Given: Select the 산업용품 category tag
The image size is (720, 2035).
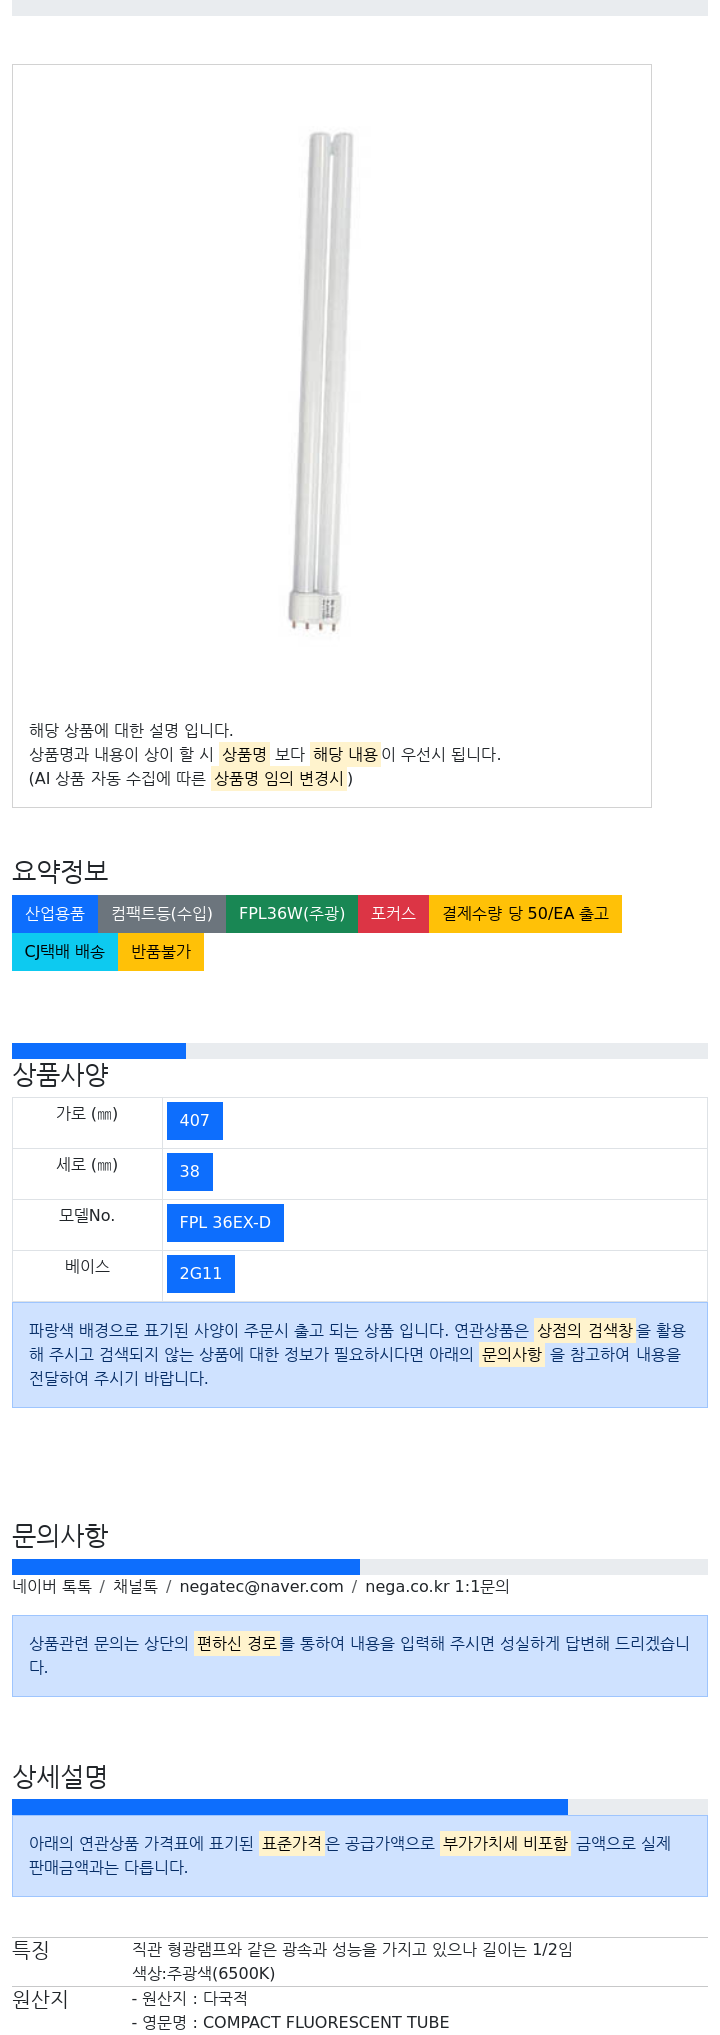Looking at the screenshot, I should click(x=55, y=914).
